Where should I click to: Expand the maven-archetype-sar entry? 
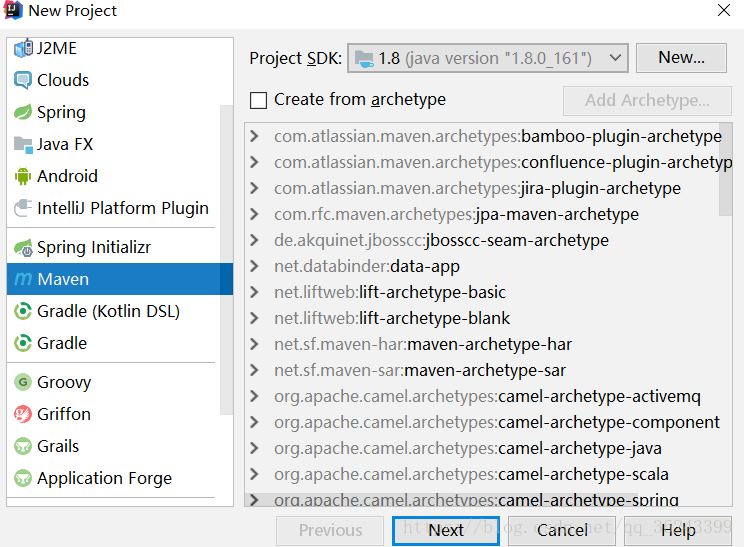click(x=255, y=370)
